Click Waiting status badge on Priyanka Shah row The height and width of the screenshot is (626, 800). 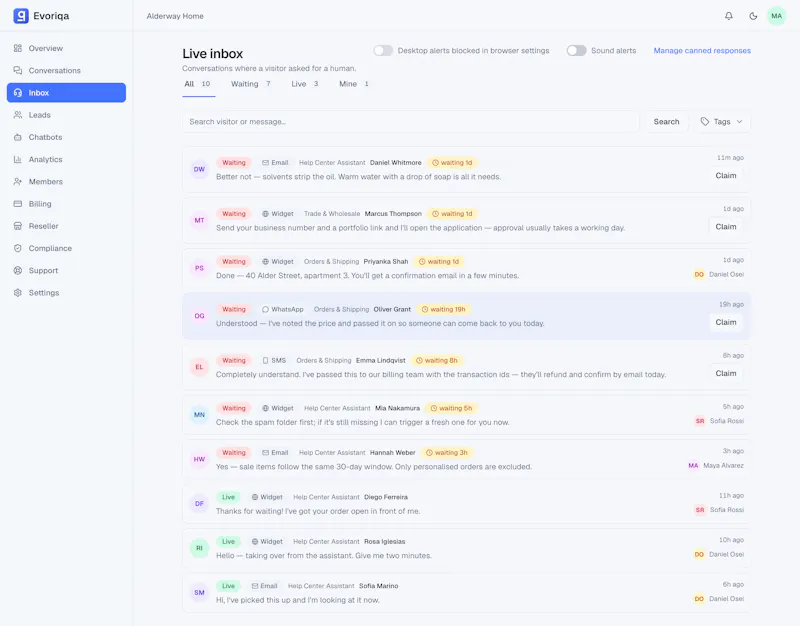[x=234, y=262]
